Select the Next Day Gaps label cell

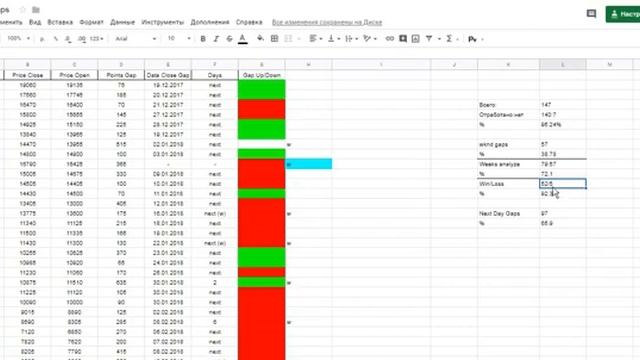tap(509, 213)
